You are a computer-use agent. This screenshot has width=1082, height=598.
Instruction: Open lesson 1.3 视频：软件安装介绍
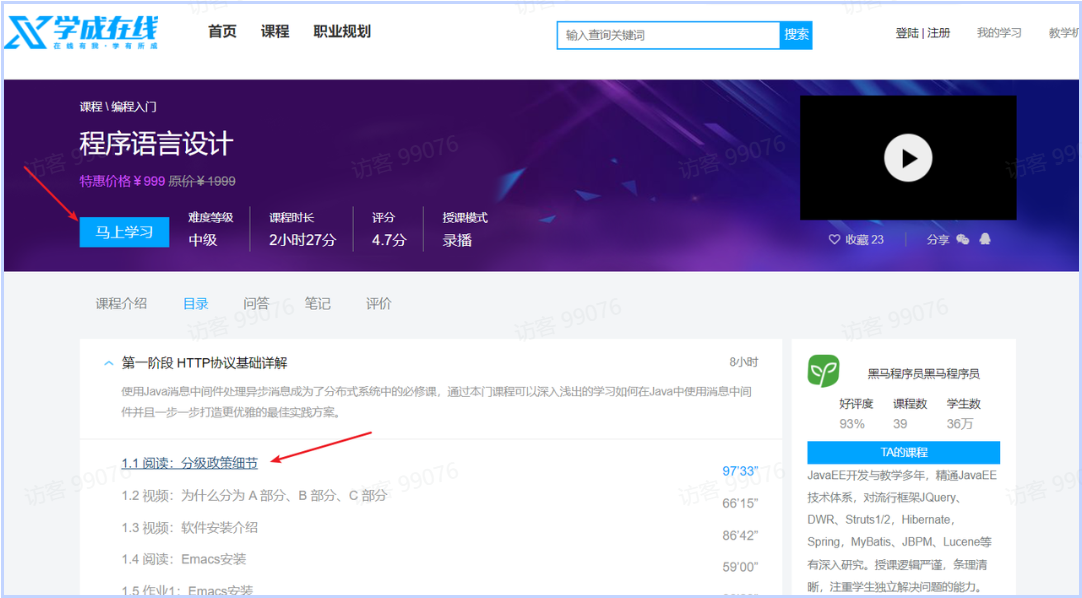click(190, 528)
